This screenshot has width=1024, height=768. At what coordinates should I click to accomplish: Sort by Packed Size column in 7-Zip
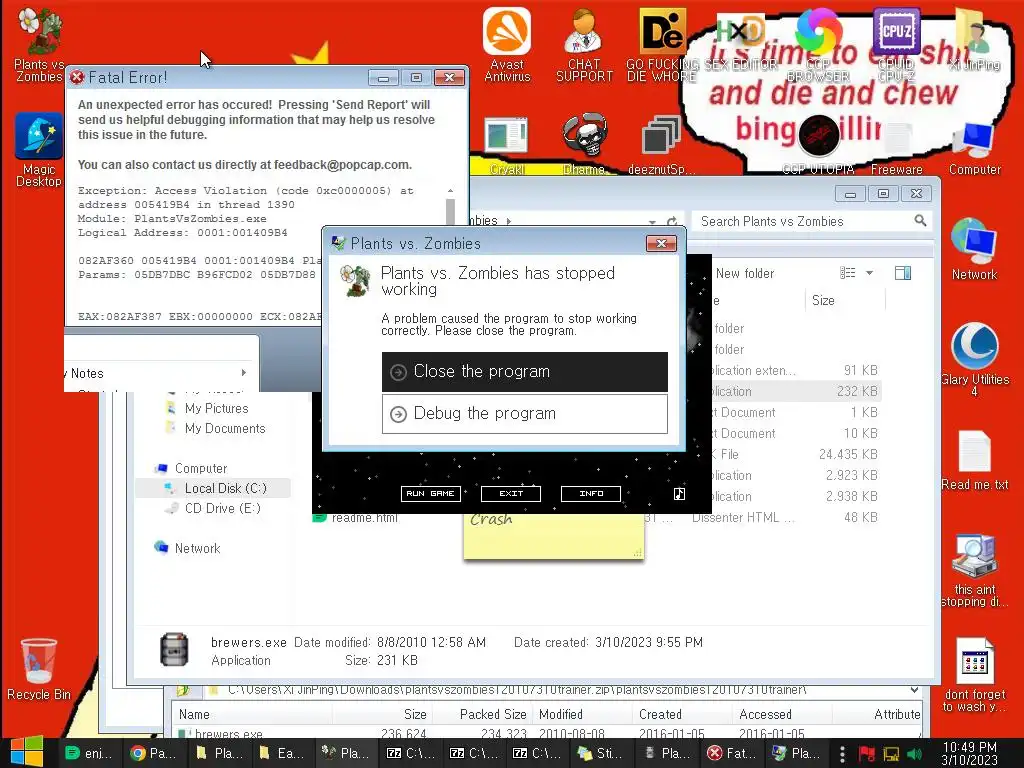point(482,714)
